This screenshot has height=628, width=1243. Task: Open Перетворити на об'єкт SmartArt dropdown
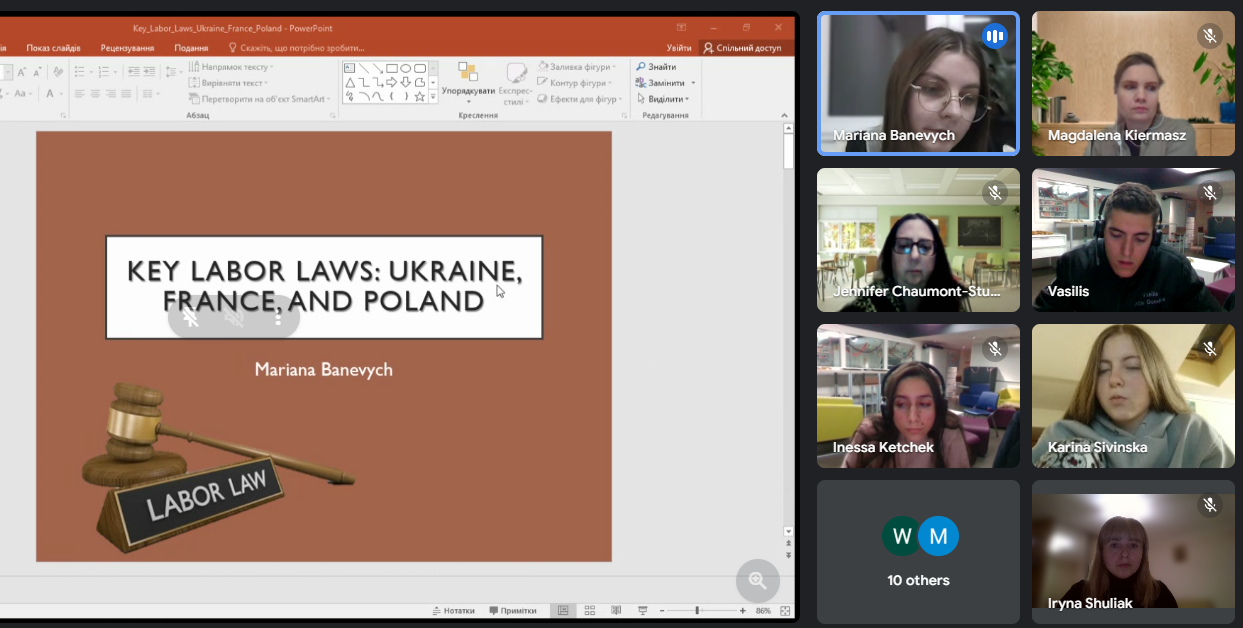click(x=260, y=99)
